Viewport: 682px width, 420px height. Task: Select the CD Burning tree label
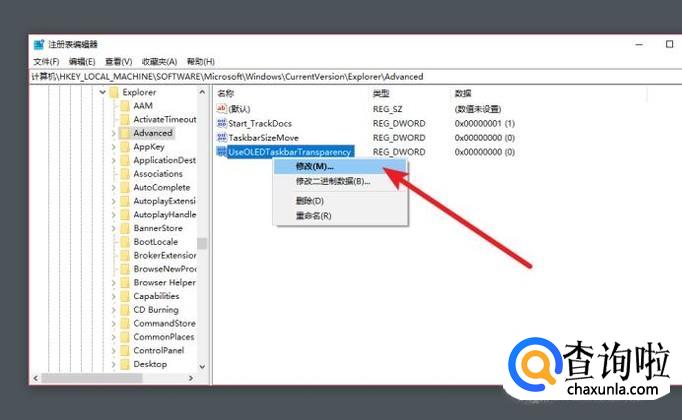(x=156, y=310)
